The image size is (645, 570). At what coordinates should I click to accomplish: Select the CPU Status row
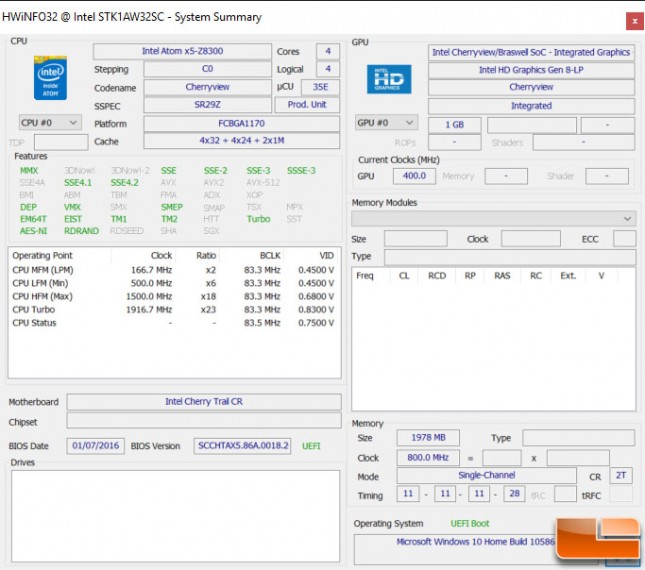(x=173, y=323)
